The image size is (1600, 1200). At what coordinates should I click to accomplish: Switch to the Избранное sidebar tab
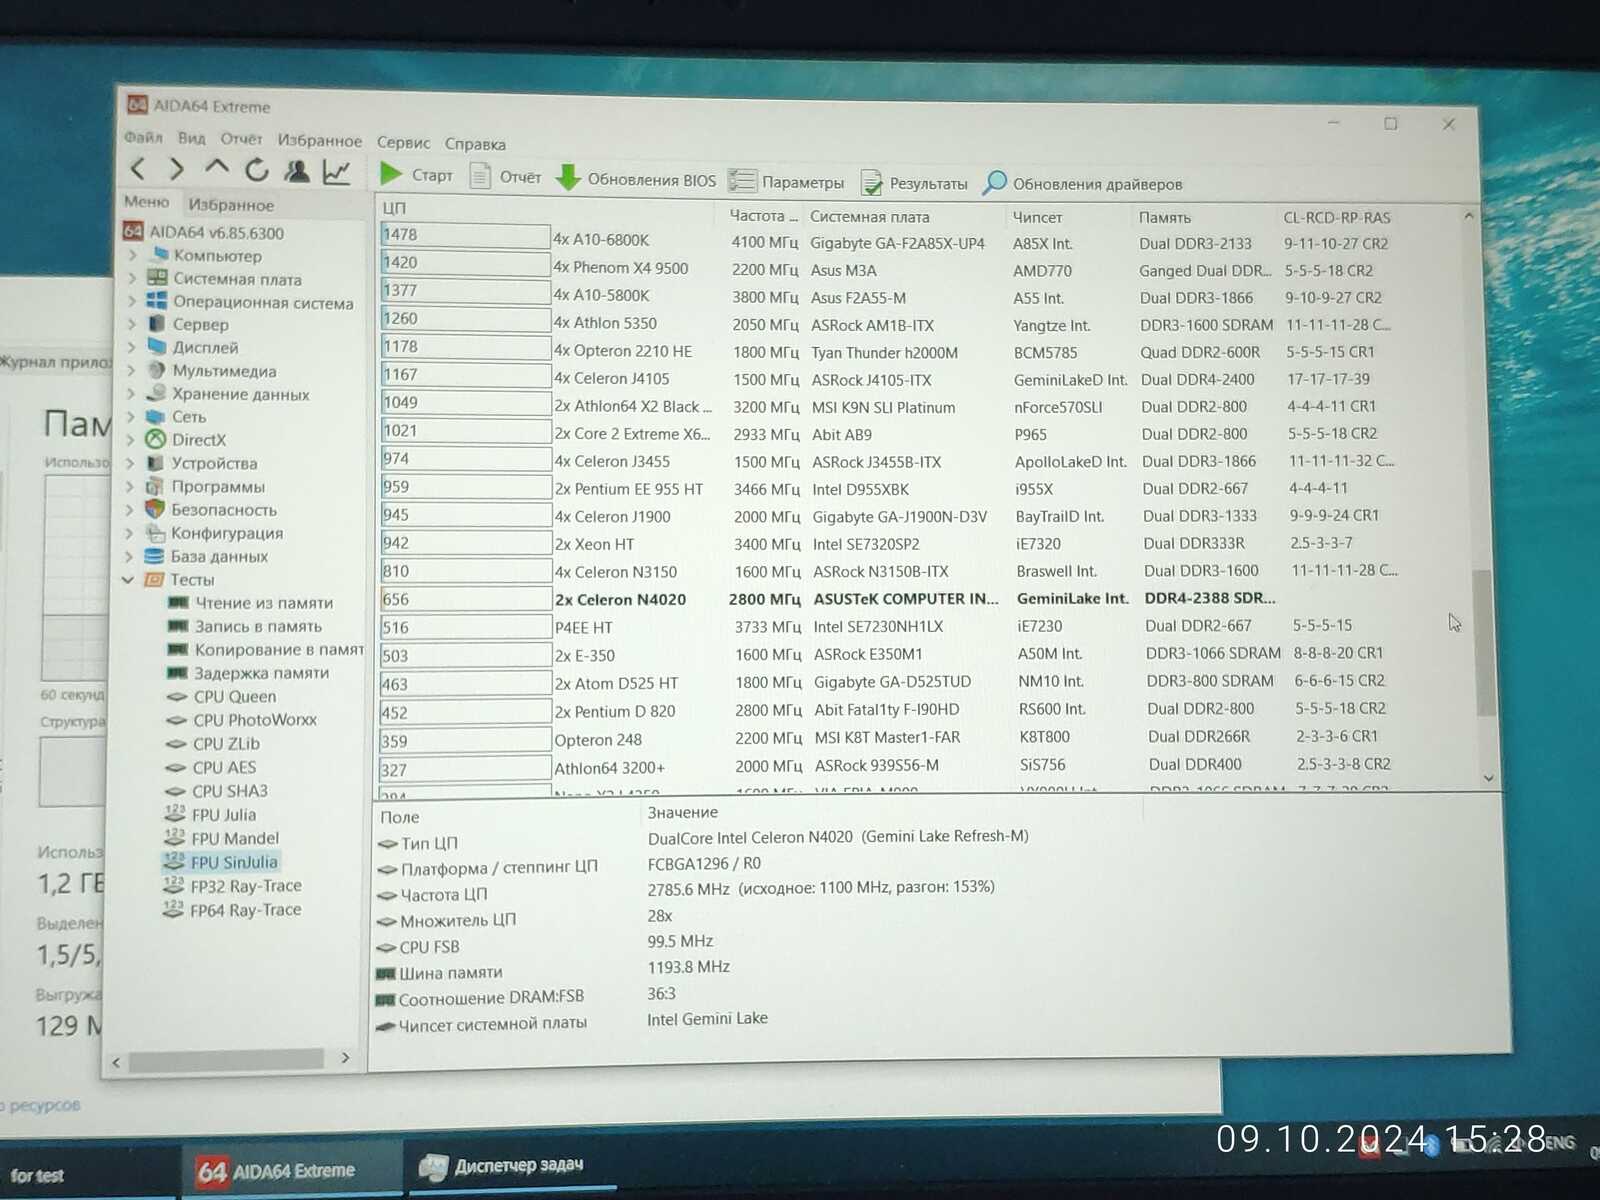[231, 205]
